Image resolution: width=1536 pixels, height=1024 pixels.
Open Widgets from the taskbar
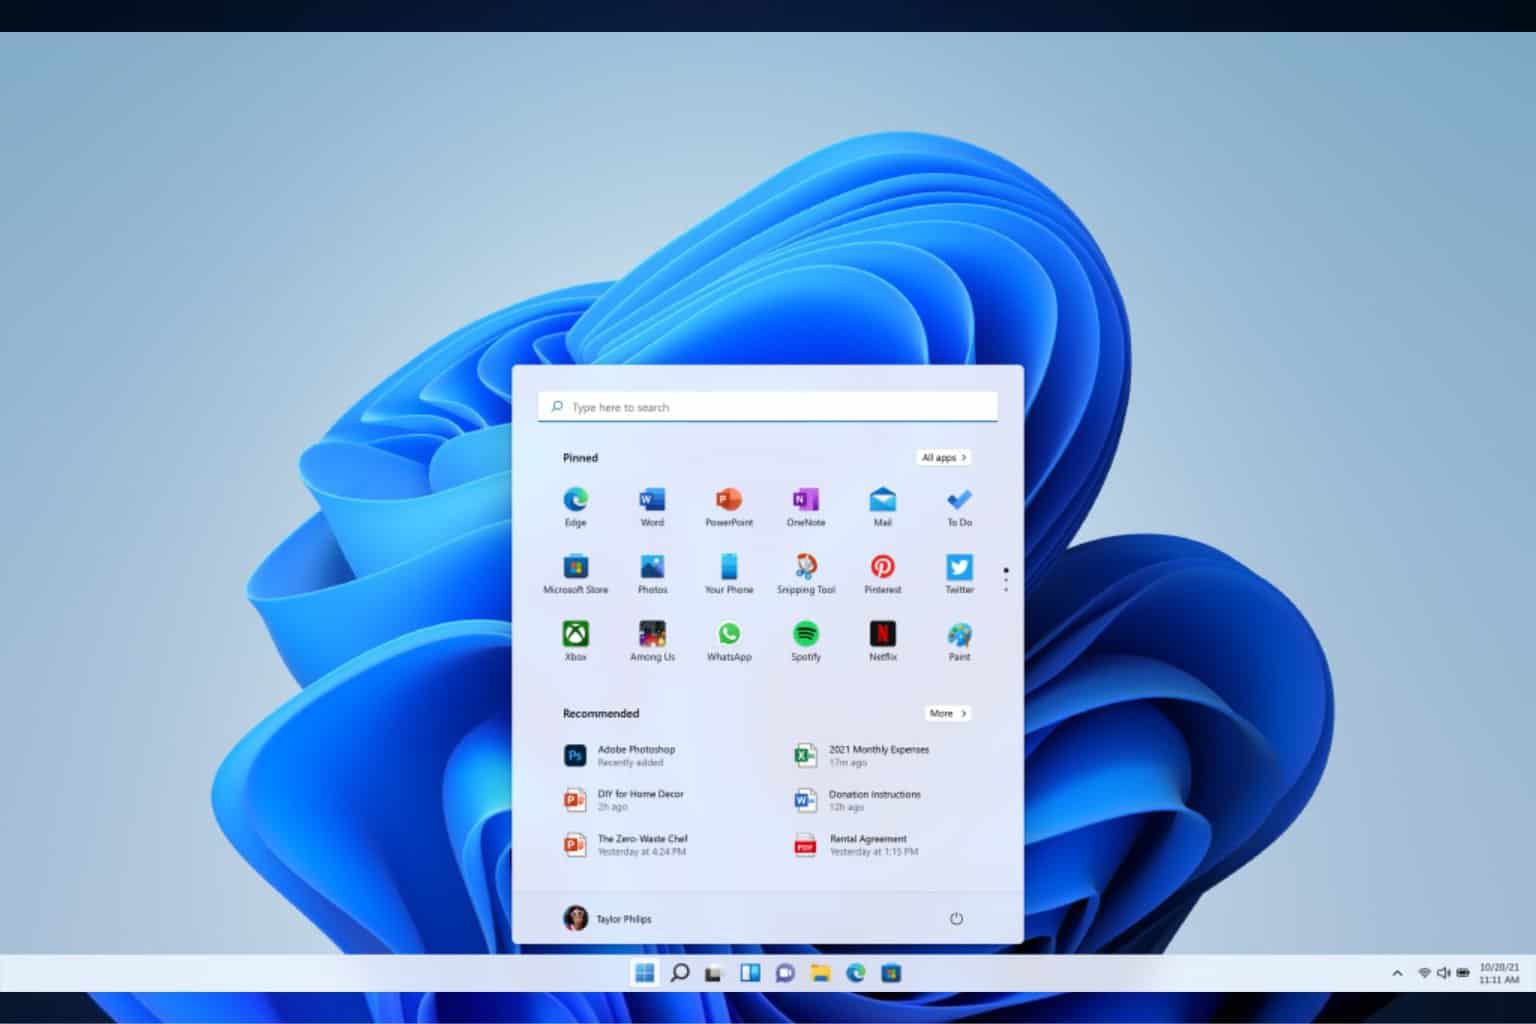click(x=750, y=972)
